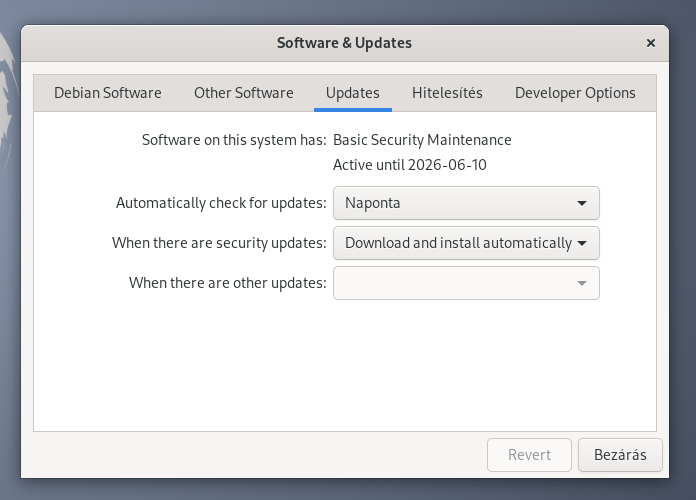
Task: Open the Developer Options tab
Action: [x=575, y=93]
